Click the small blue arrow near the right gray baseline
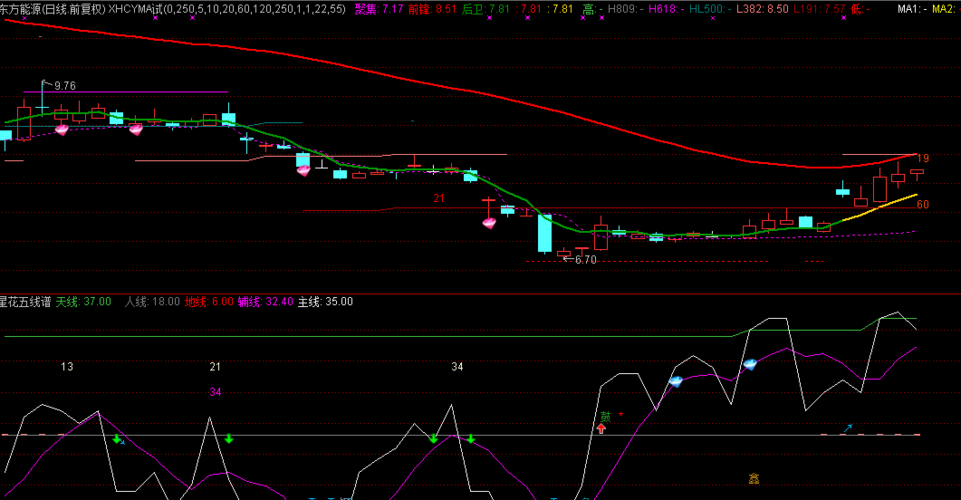 [848, 428]
